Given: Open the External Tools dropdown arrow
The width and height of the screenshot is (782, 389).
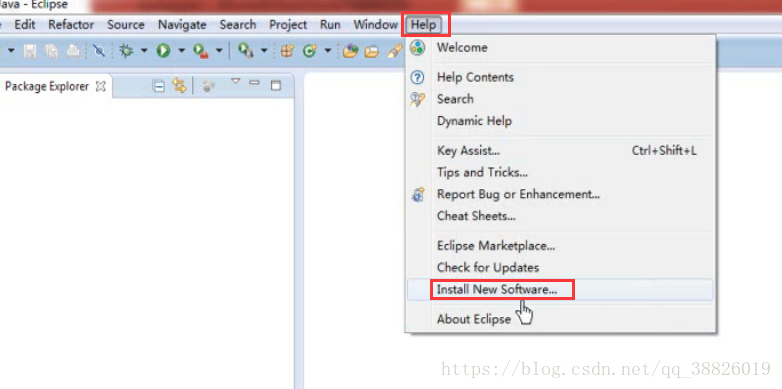Looking at the screenshot, I should click(x=264, y=50).
